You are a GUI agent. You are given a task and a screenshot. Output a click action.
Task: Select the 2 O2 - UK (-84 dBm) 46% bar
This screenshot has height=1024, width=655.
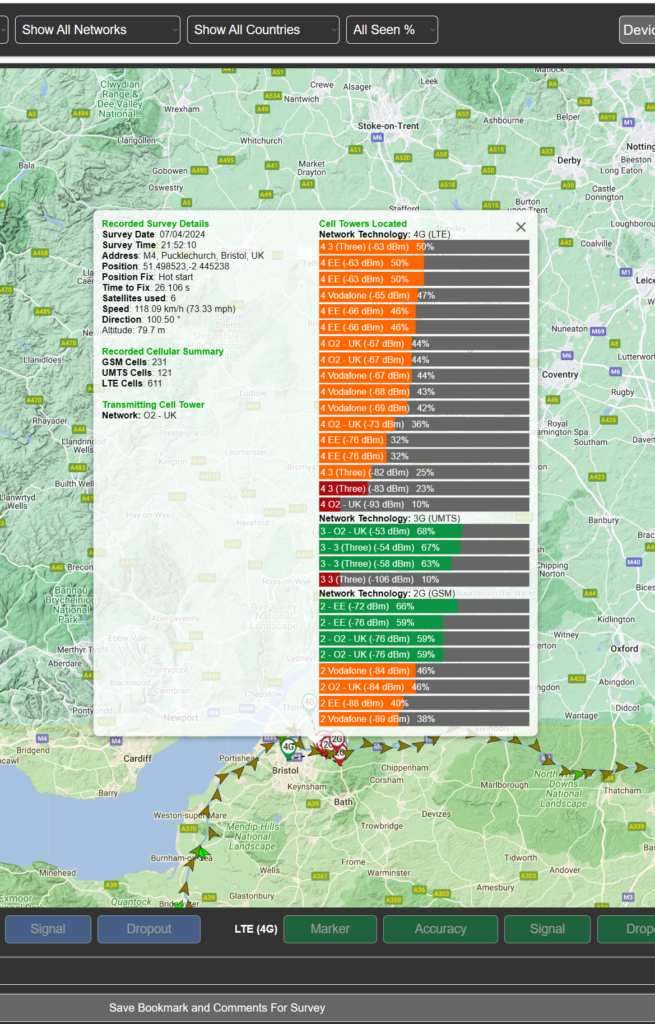point(424,687)
